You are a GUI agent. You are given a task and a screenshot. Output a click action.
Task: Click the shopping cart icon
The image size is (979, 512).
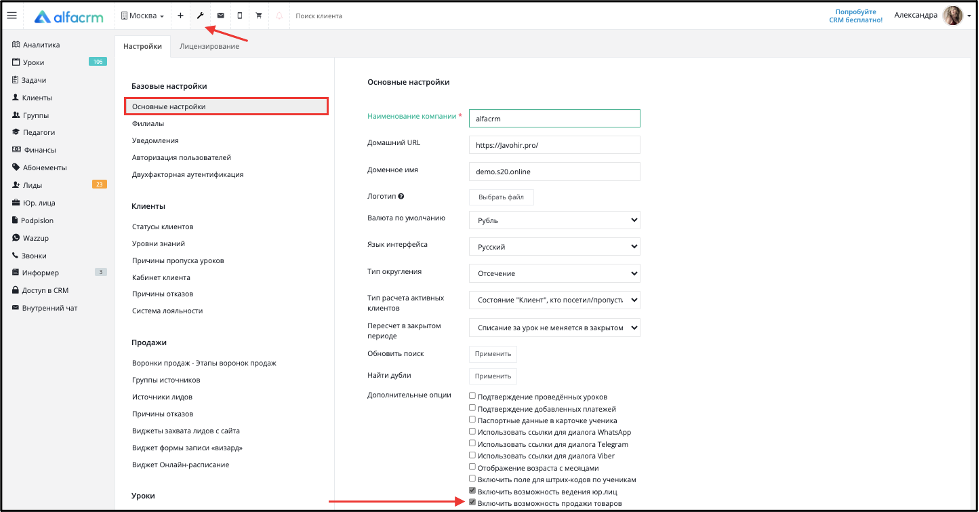click(x=258, y=16)
